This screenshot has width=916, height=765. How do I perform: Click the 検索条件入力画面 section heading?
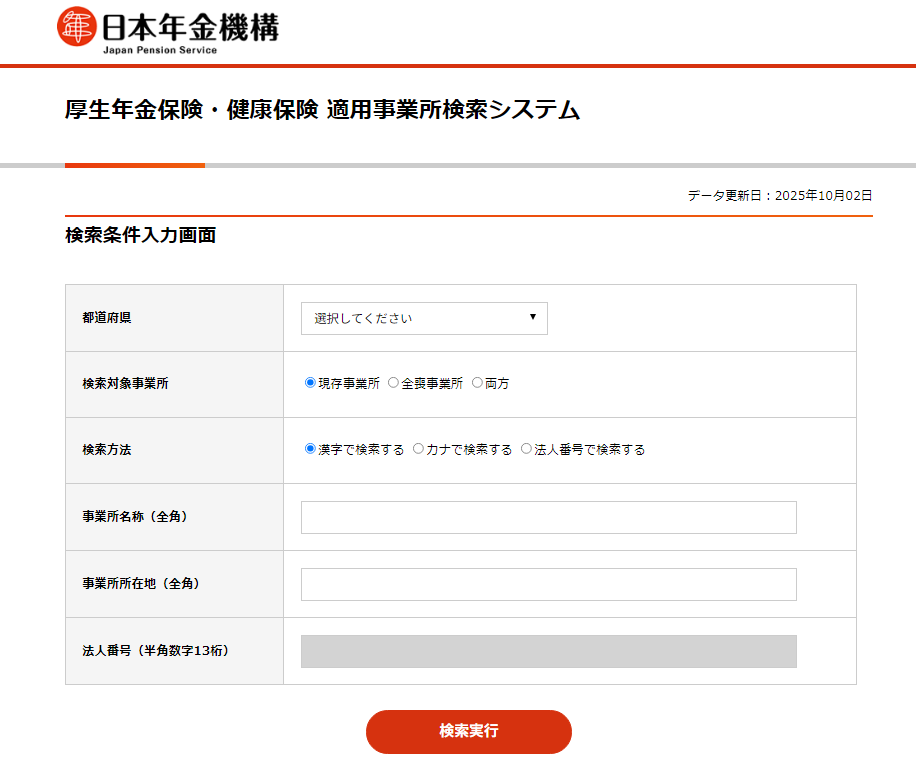(140, 236)
